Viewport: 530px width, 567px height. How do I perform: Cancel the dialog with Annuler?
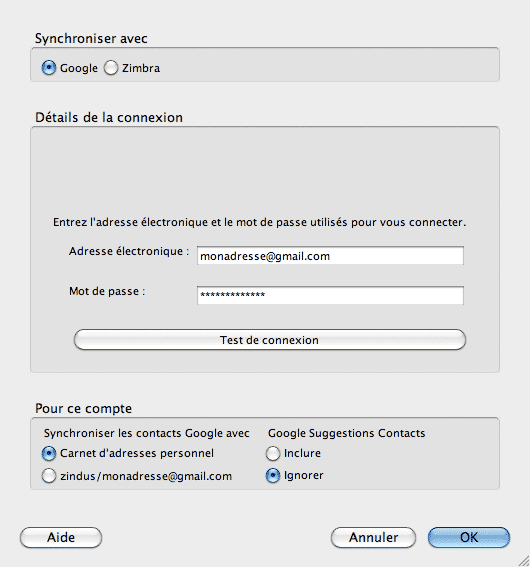373,537
